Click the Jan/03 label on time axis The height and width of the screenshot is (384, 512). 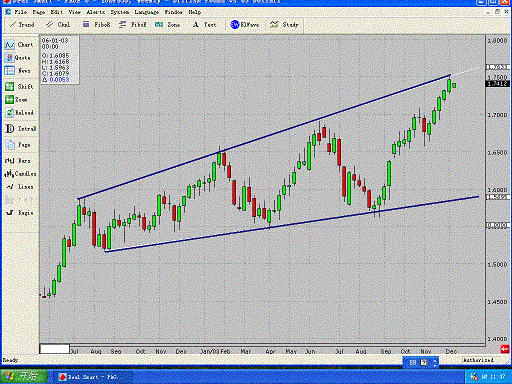[209, 351]
